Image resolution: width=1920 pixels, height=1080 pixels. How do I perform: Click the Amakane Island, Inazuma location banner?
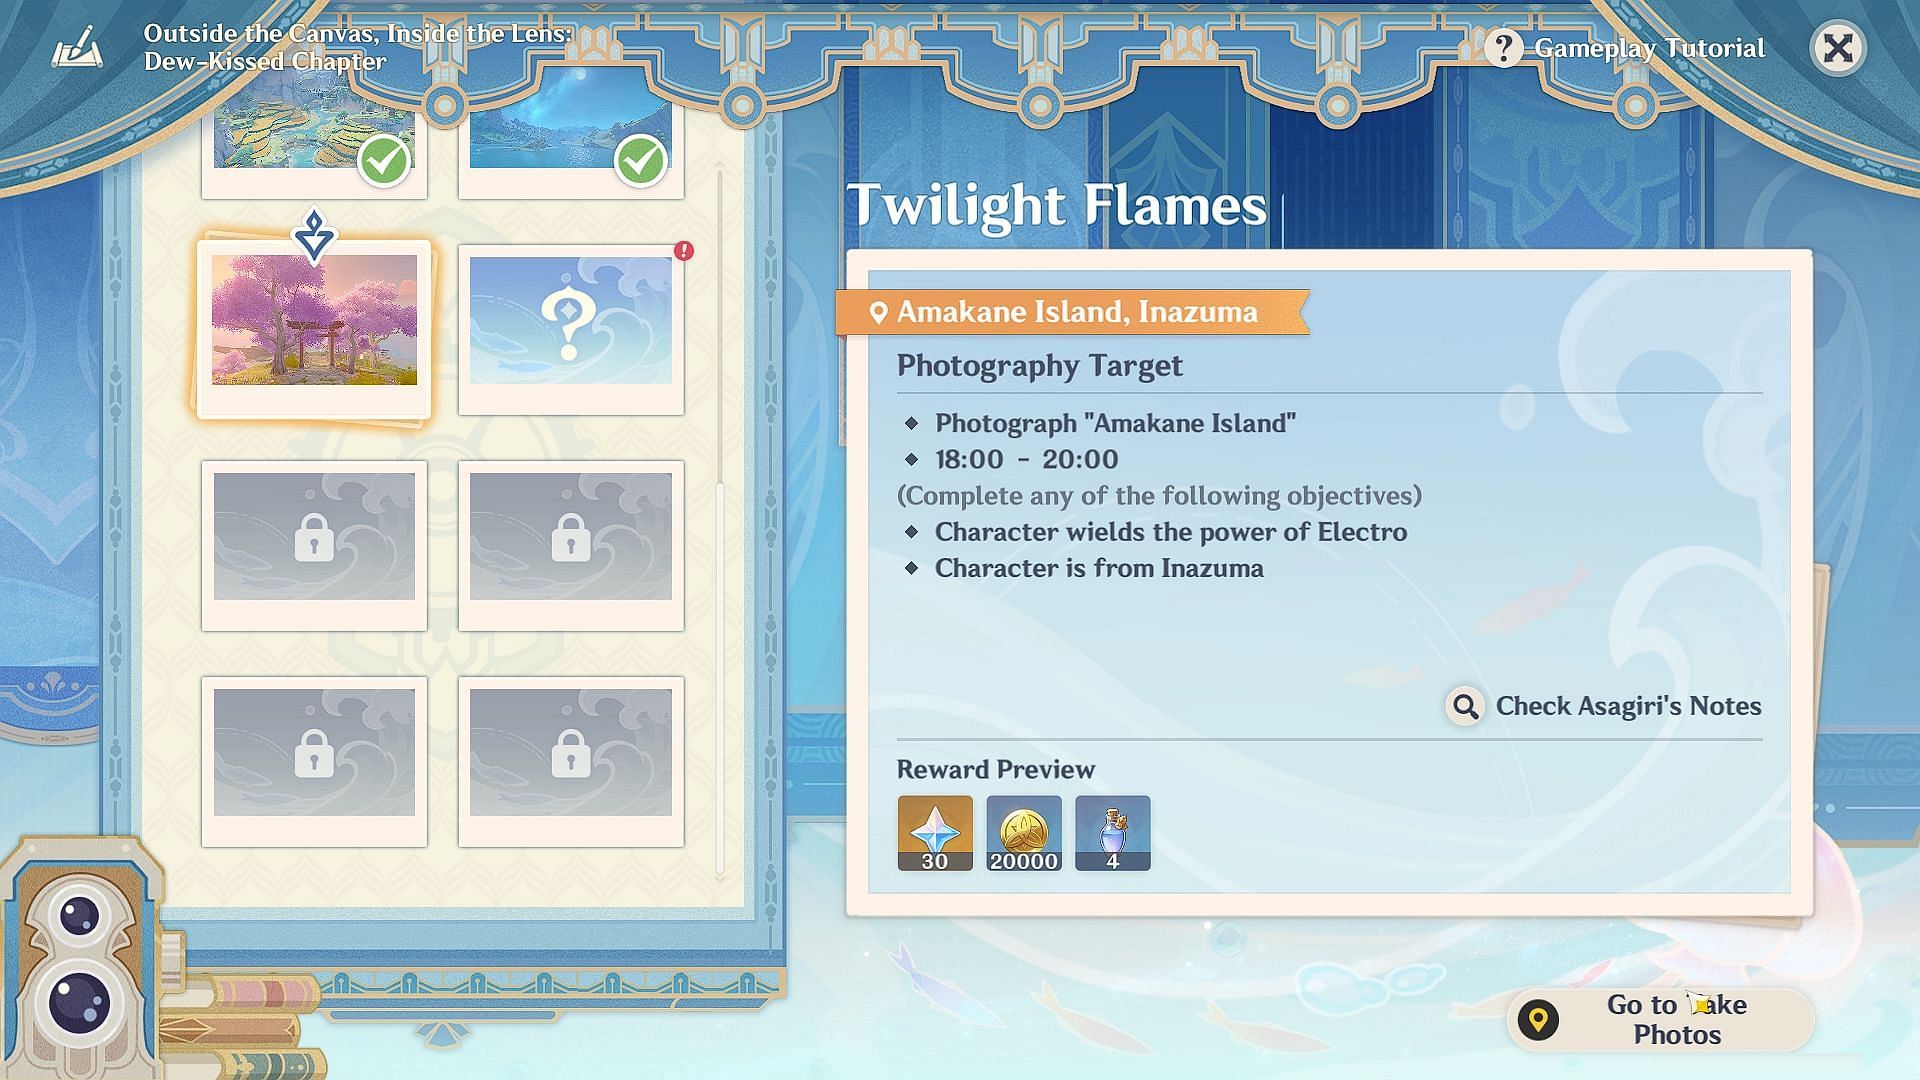1073,312
